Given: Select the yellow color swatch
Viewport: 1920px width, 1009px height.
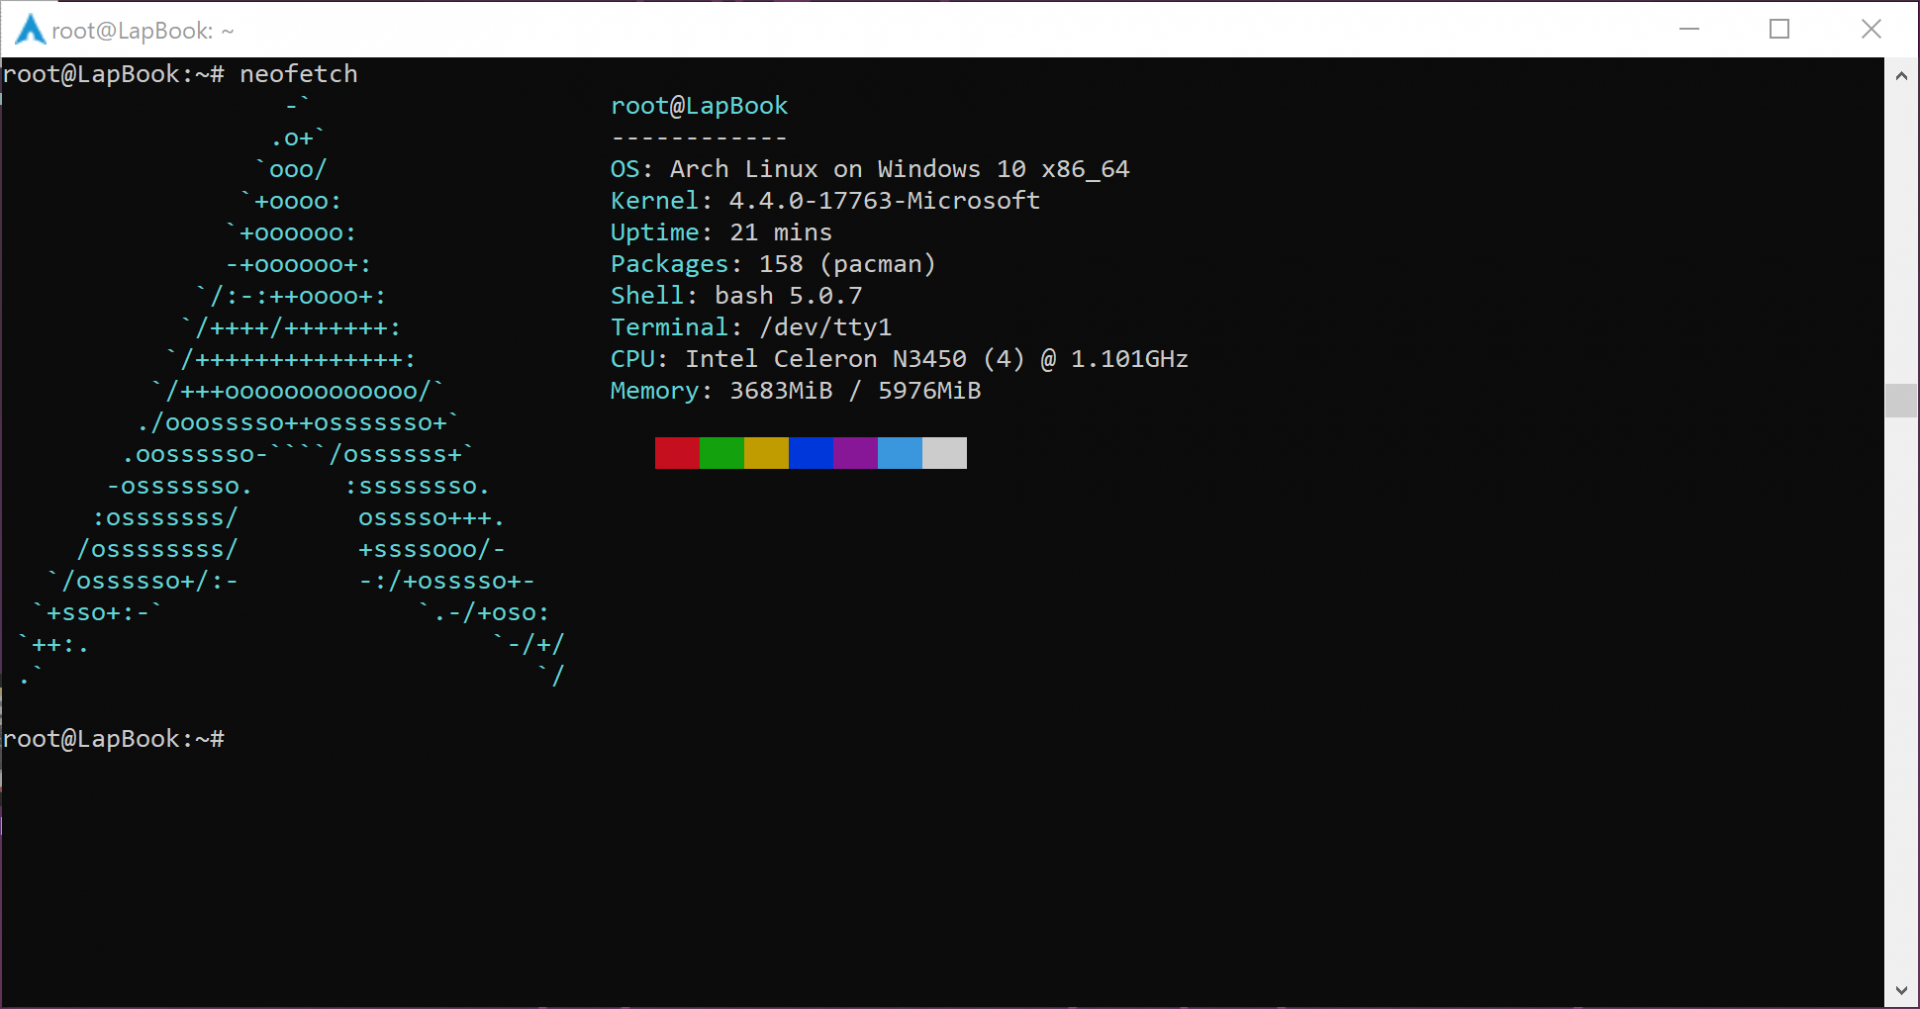Looking at the screenshot, I should (x=766, y=453).
